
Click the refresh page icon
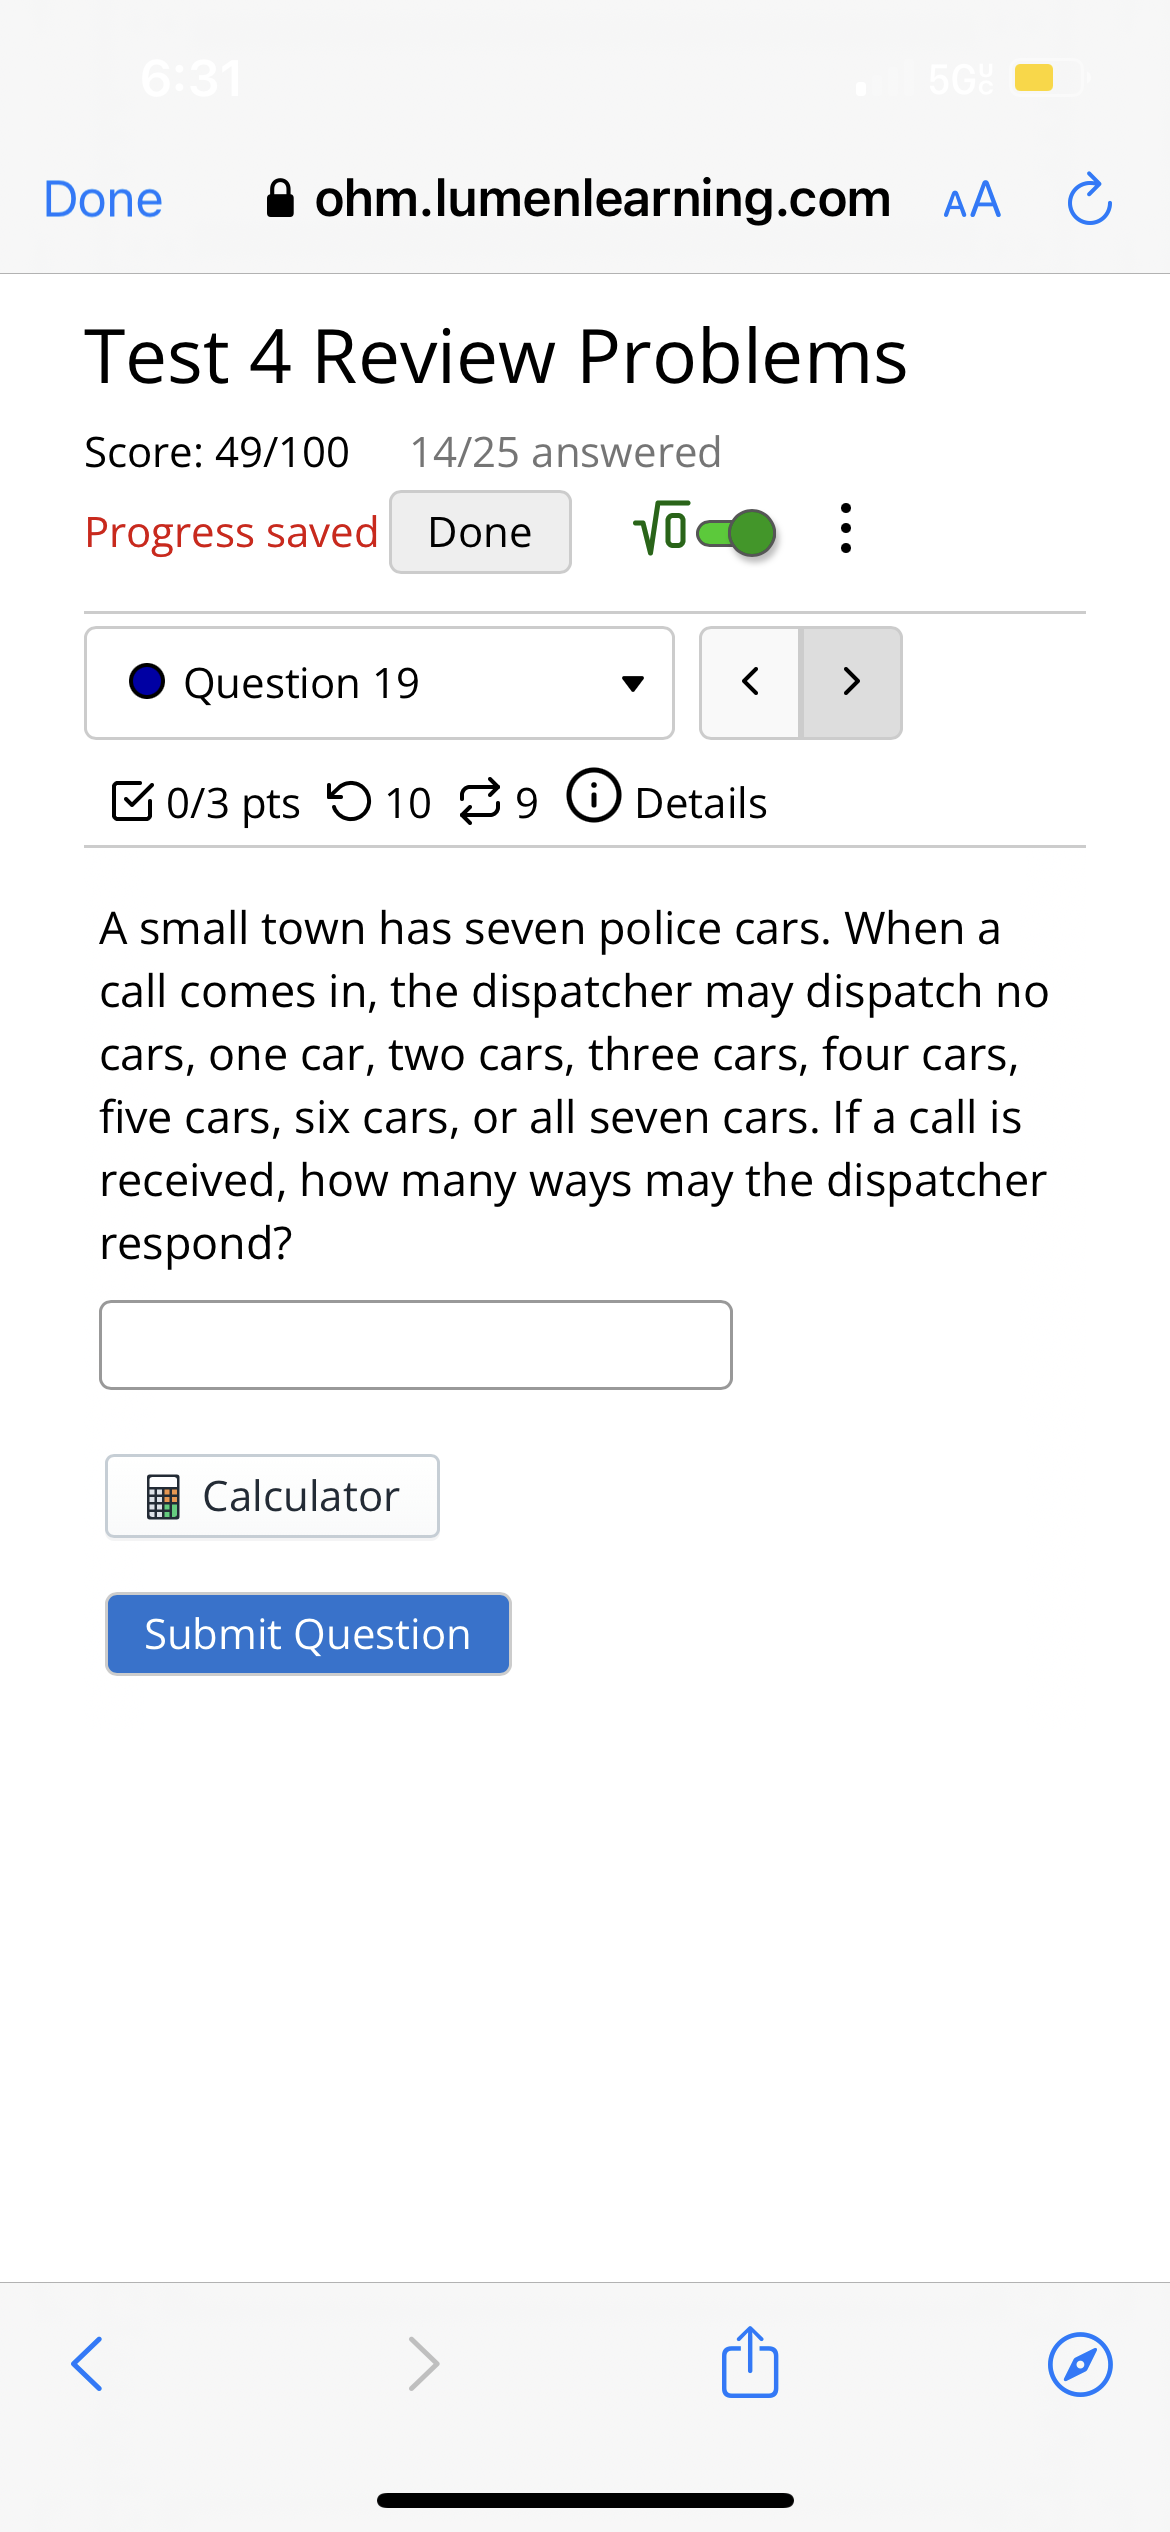[1088, 198]
